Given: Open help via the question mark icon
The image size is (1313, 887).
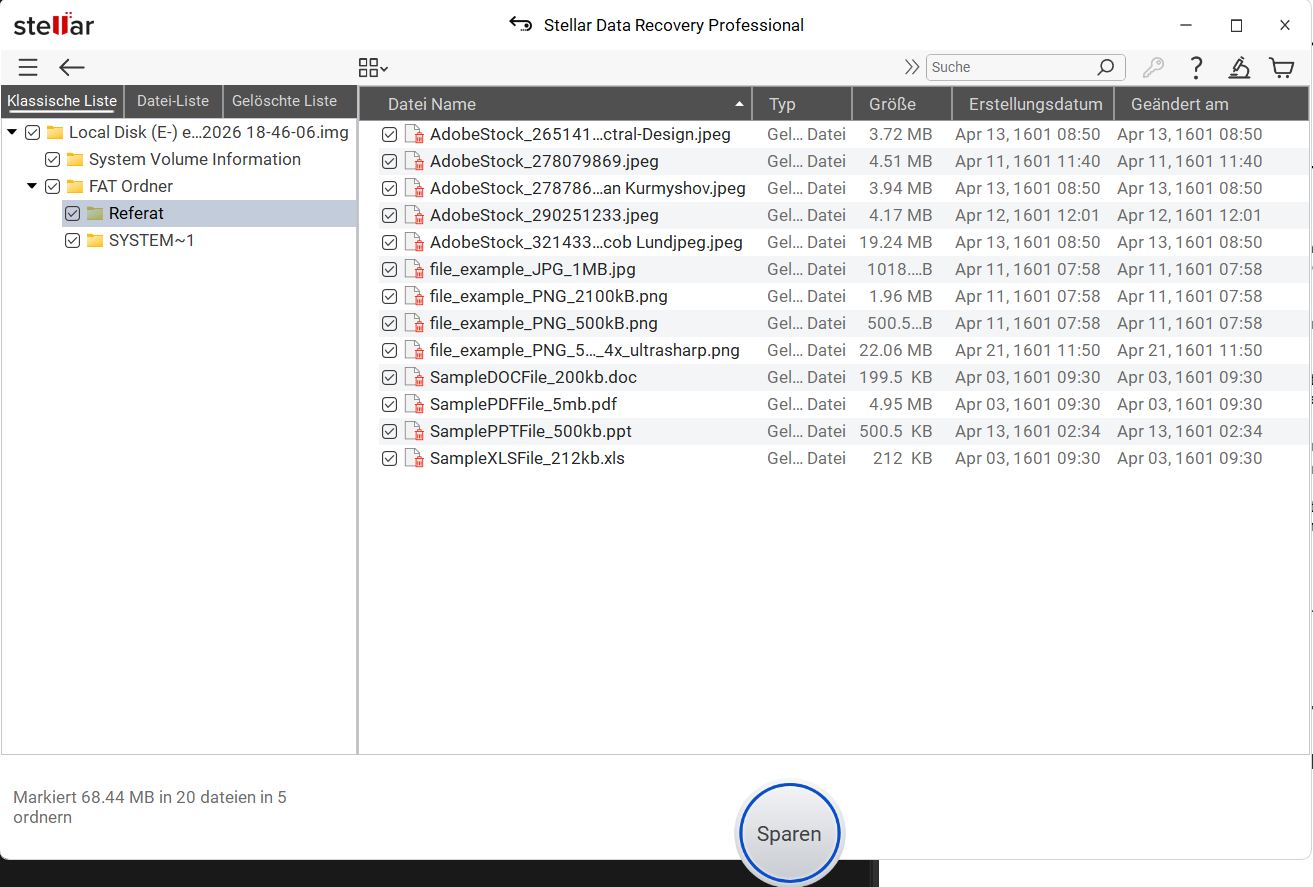Looking at the screenshot, I should click(1196, 67).
